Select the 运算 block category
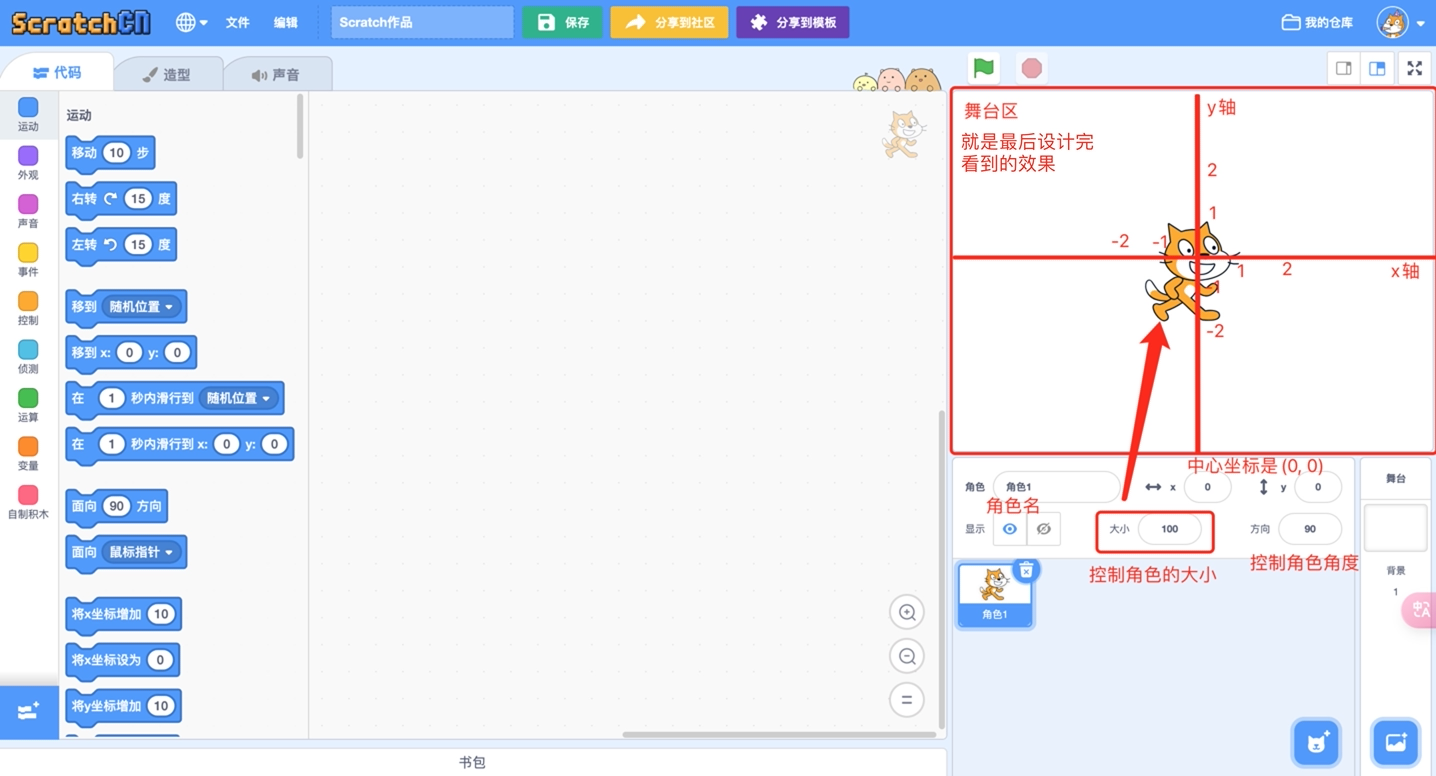Viewport: 1436px width, 776px height. pyautogui.click(x=28, y=405)
